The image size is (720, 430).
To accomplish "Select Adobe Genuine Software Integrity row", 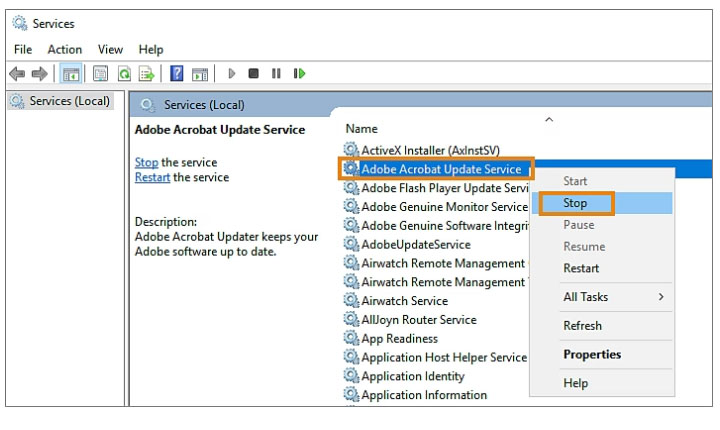I will (x=444, y=226).
